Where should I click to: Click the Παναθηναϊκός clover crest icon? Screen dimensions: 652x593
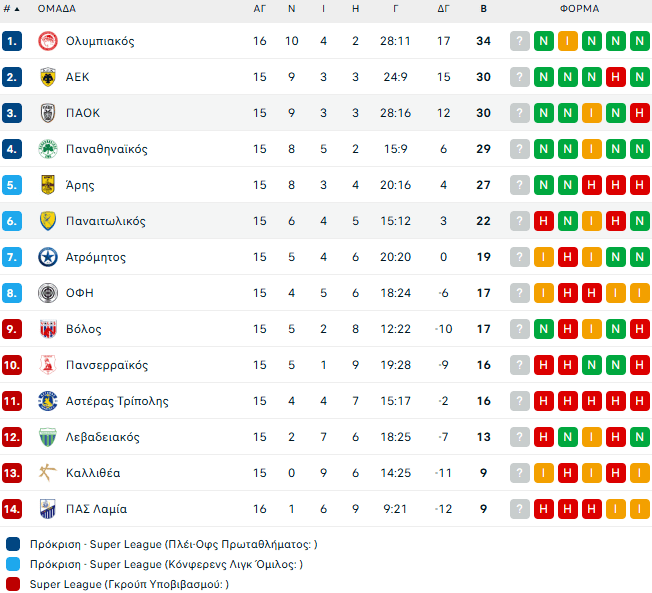(46, 149)
